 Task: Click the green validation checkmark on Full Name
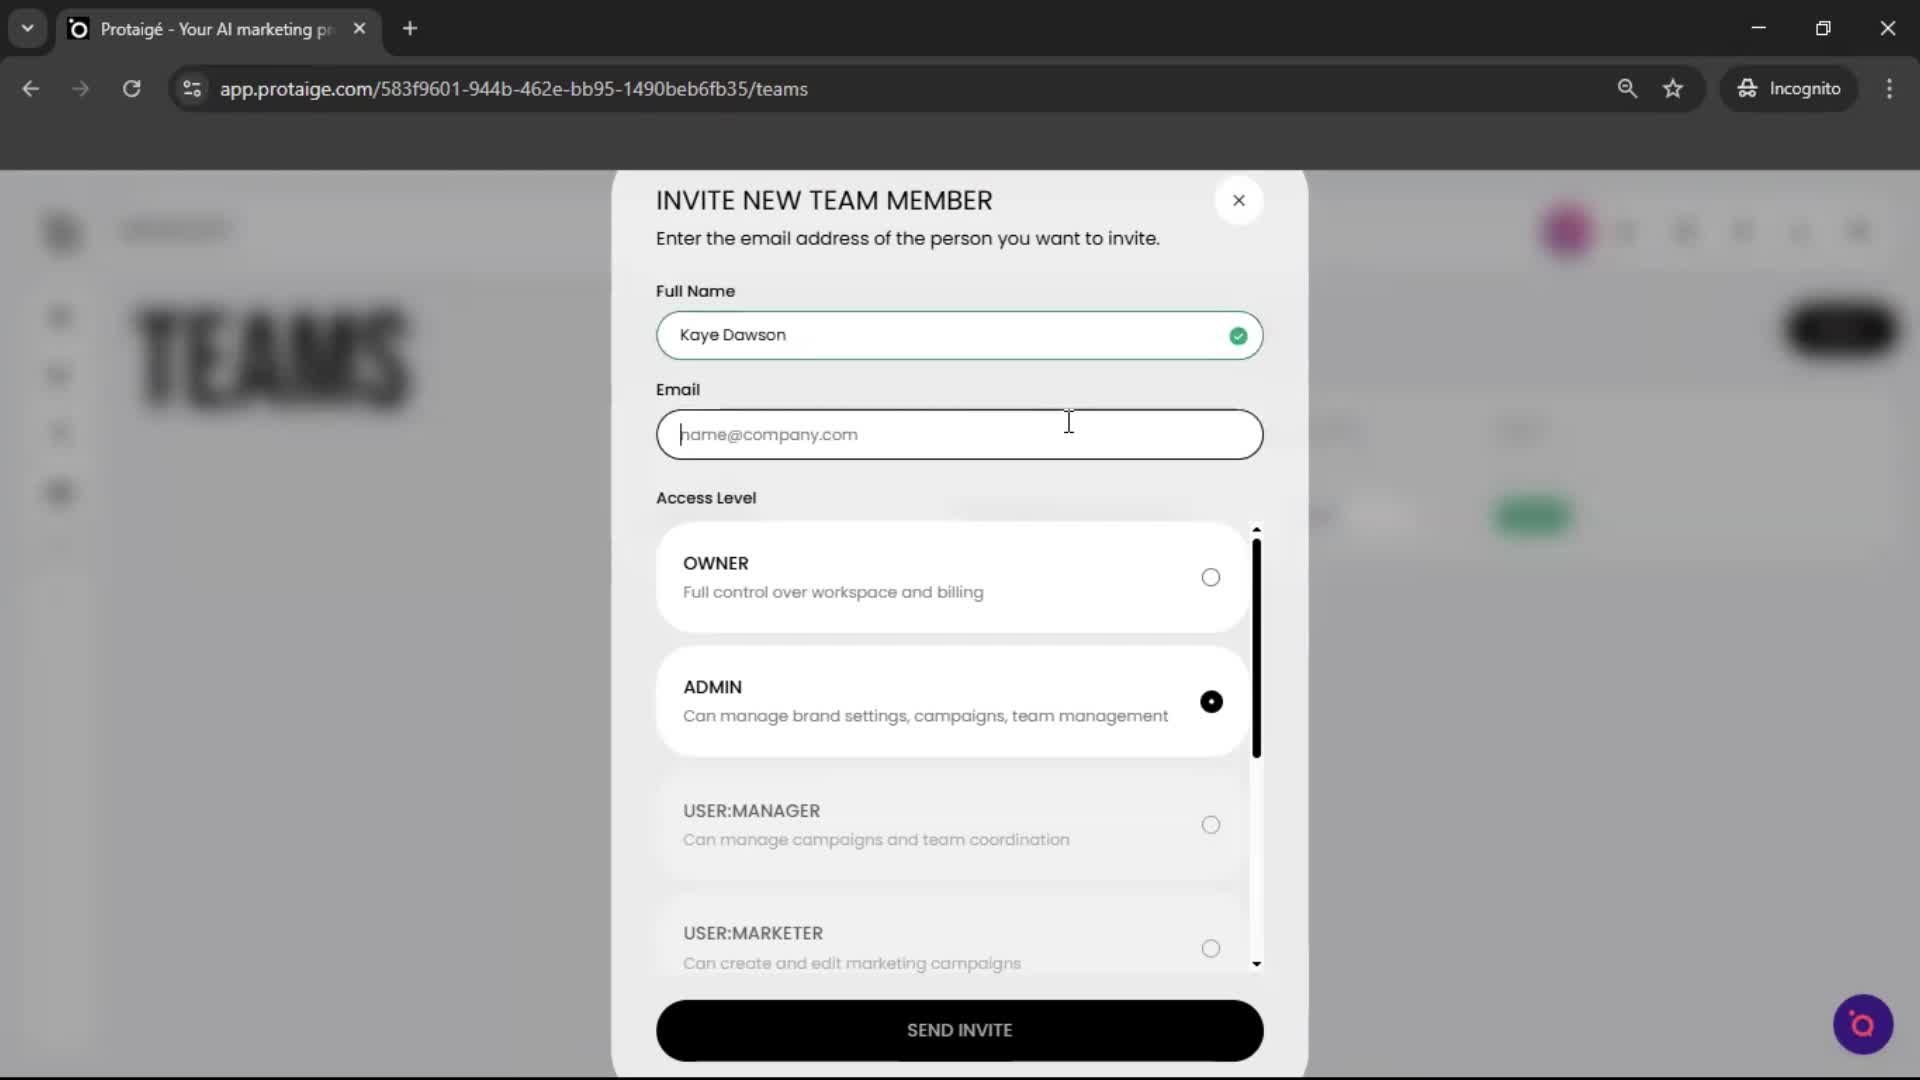pos(1238,336)
